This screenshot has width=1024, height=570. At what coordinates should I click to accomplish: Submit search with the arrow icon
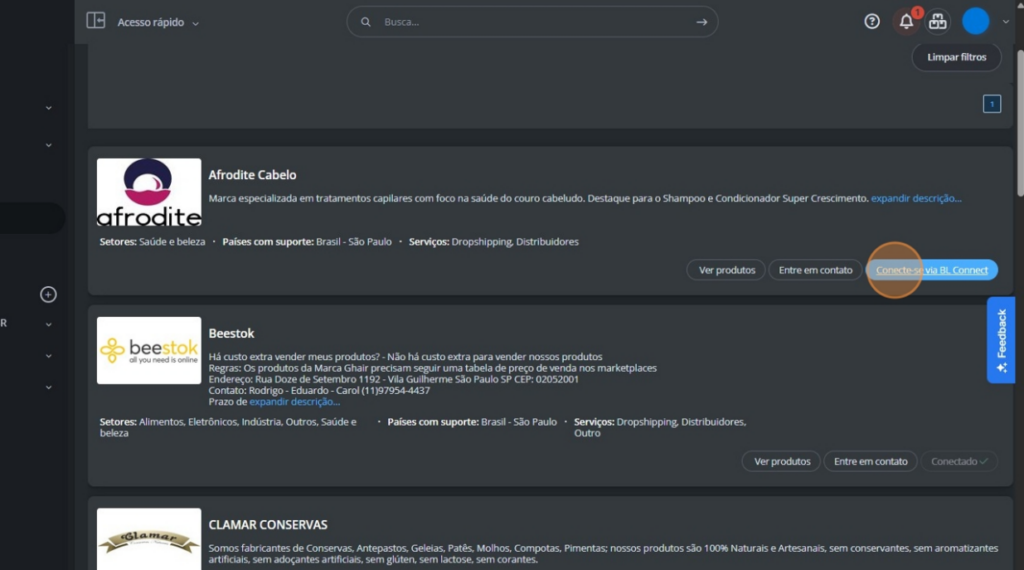pos(701,22)
